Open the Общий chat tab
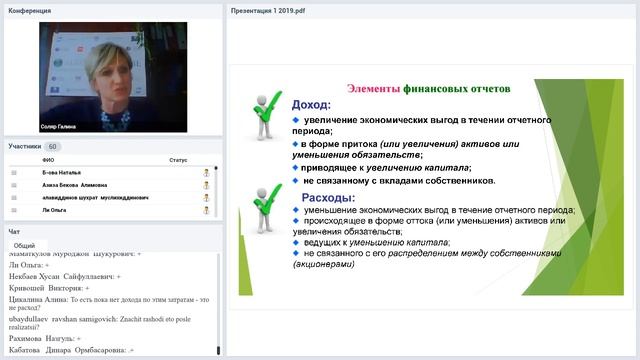The image size is (640, 360). 24,246
